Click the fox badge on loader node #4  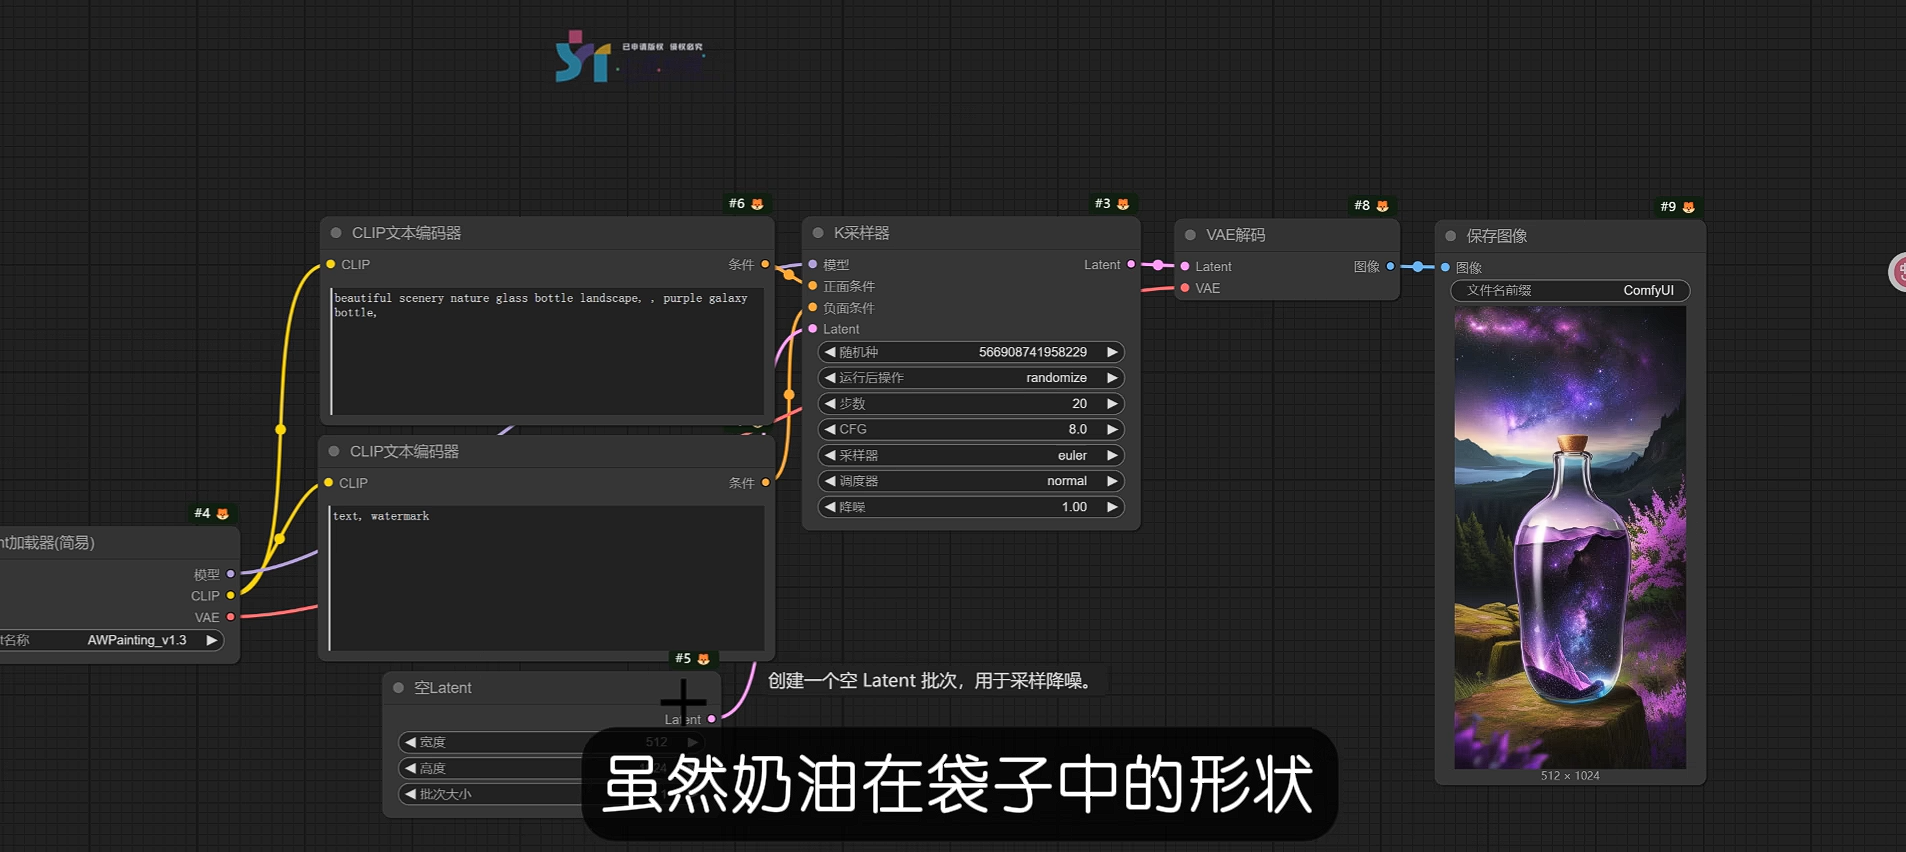[x=222, y=514]
